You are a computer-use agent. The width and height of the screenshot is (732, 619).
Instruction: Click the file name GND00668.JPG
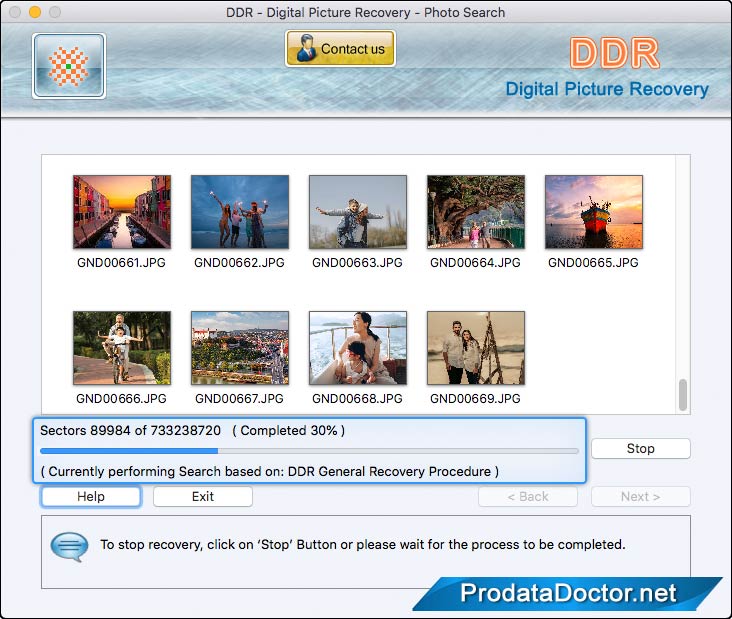pyautogui.click(x=357, y=399)
